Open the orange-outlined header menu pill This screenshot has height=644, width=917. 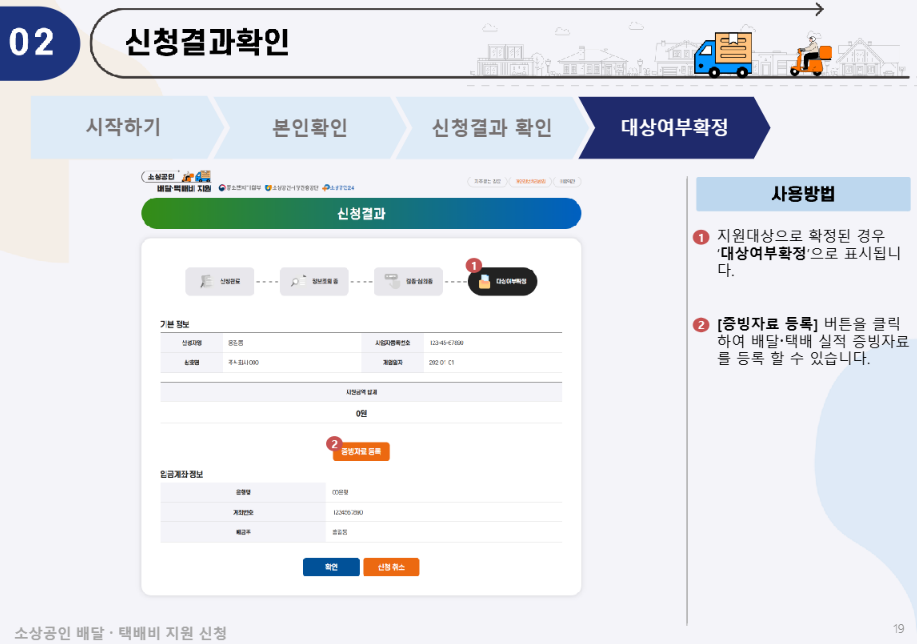coord(531,181)
